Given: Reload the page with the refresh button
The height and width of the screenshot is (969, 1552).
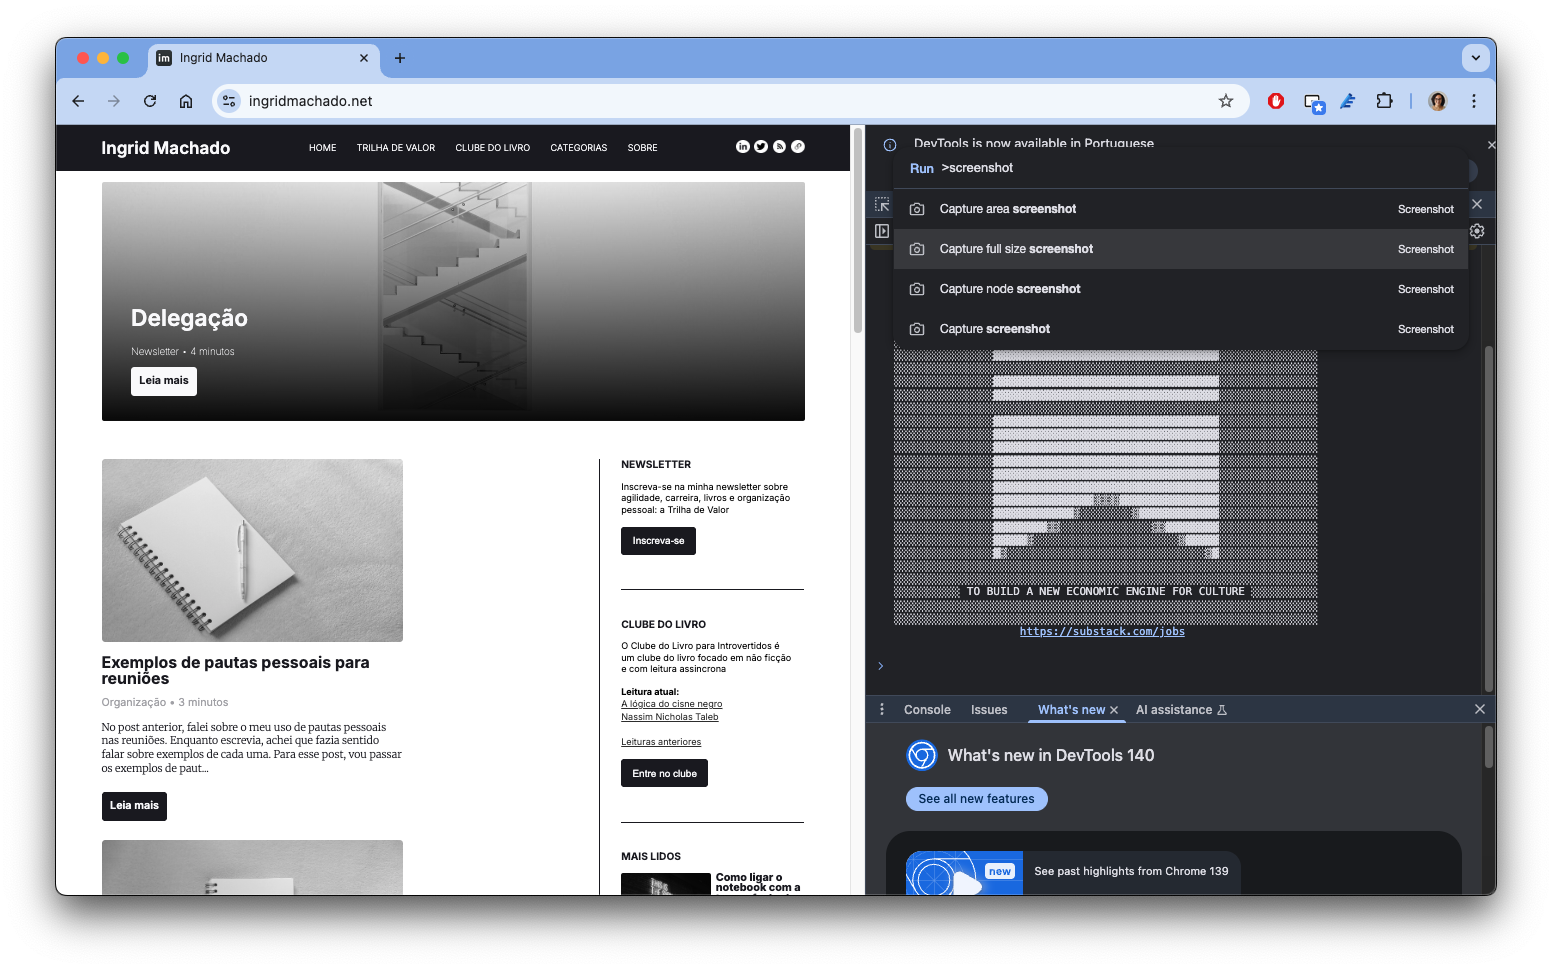Looking at the screenshot, I should tap(150, 101).
